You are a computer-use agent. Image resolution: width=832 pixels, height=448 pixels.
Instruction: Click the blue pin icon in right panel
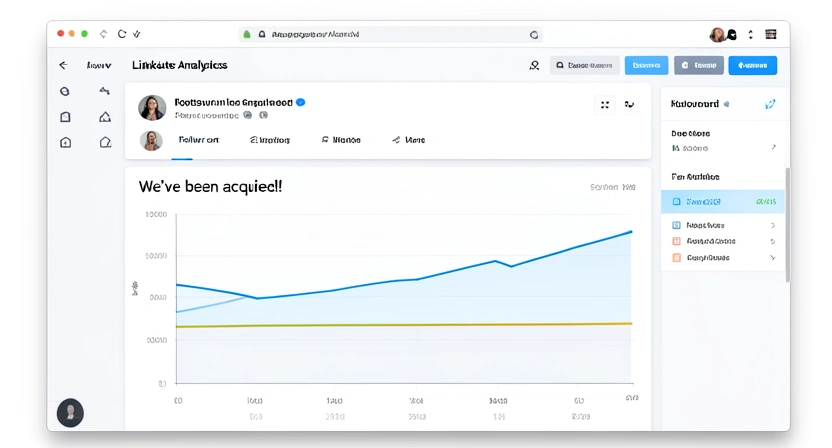coord(770,104)
